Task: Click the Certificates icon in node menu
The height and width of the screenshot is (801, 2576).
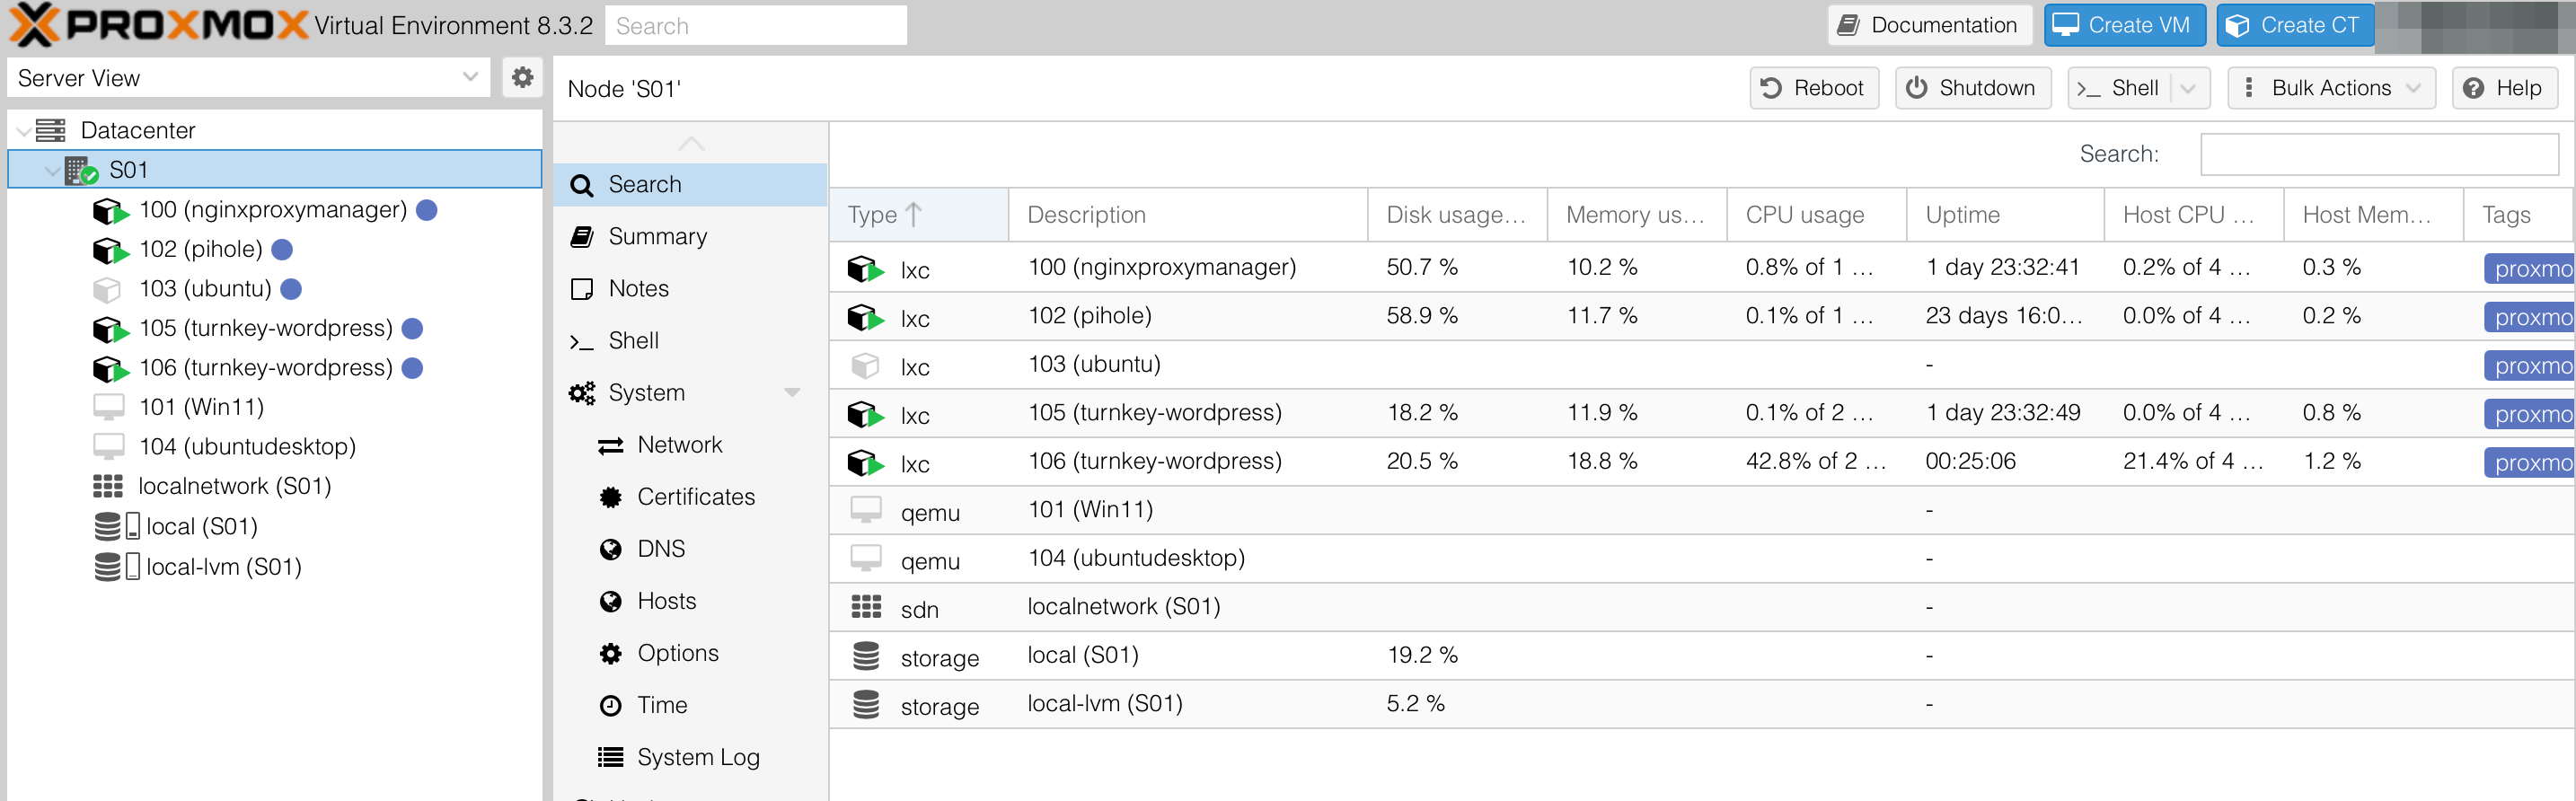Action: pos(610,497)
